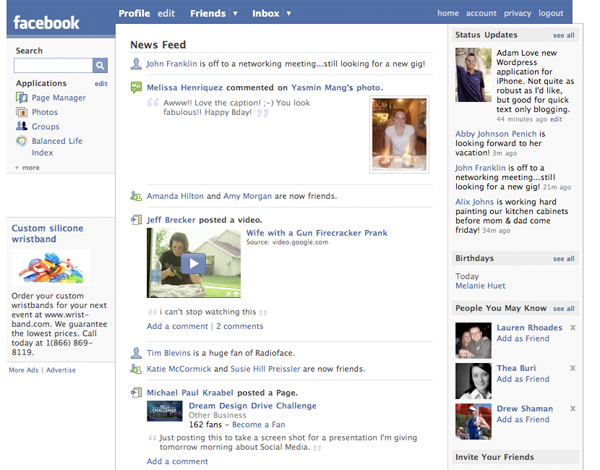
Task: Edit your status update
Action: pyautogui.click(x=556, y=119)
